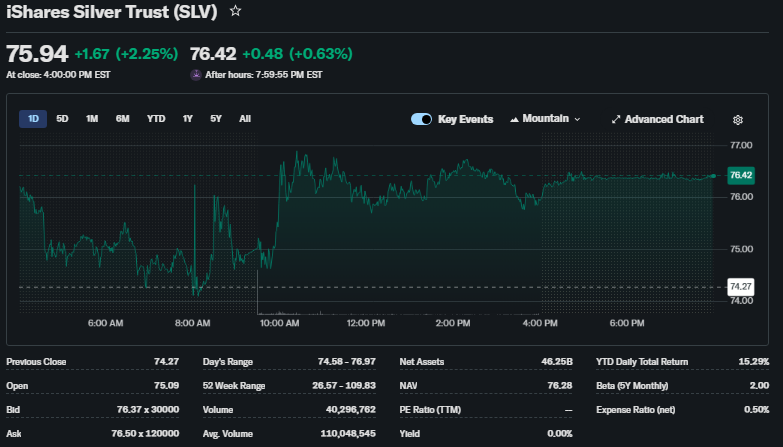Switch to the 5D range

click(x=62, y=119)
